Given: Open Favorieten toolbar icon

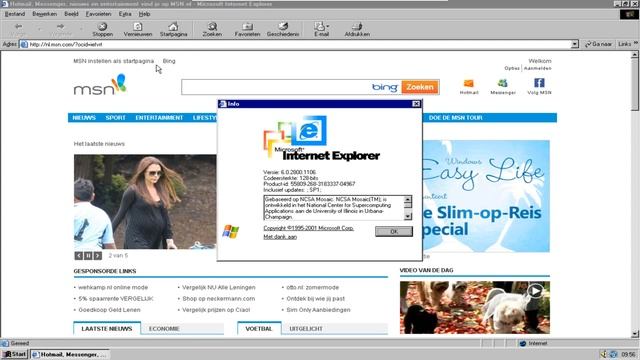Looking at the screenshot, I should tap(247, 27).
